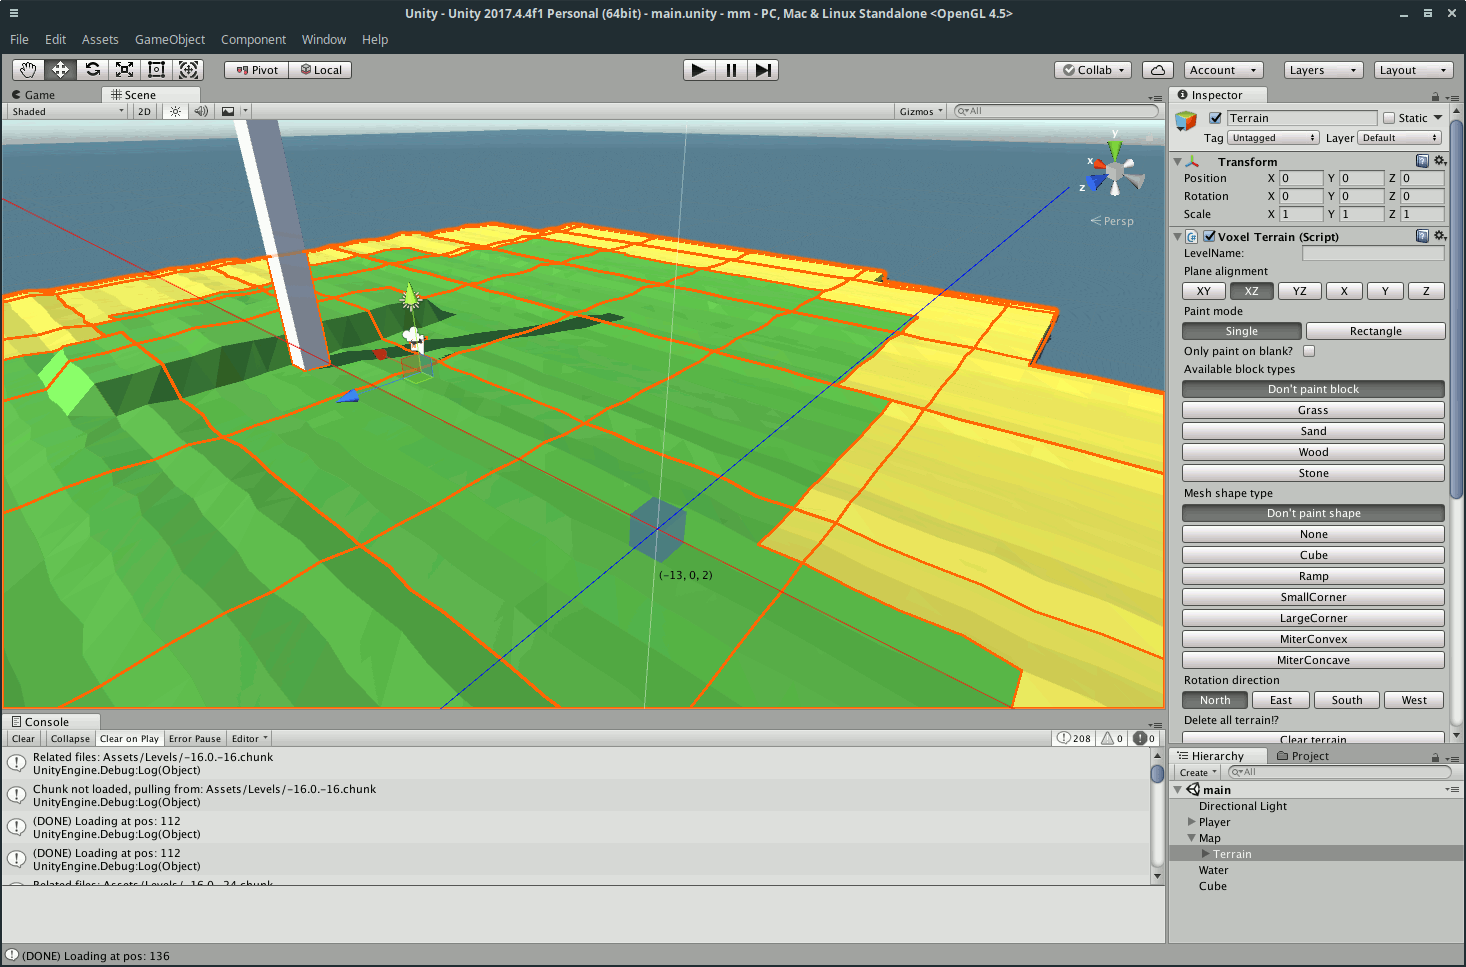Open the GameObject menu
Viewport: 1466px width, 967px height.
(x=170, y=40)
